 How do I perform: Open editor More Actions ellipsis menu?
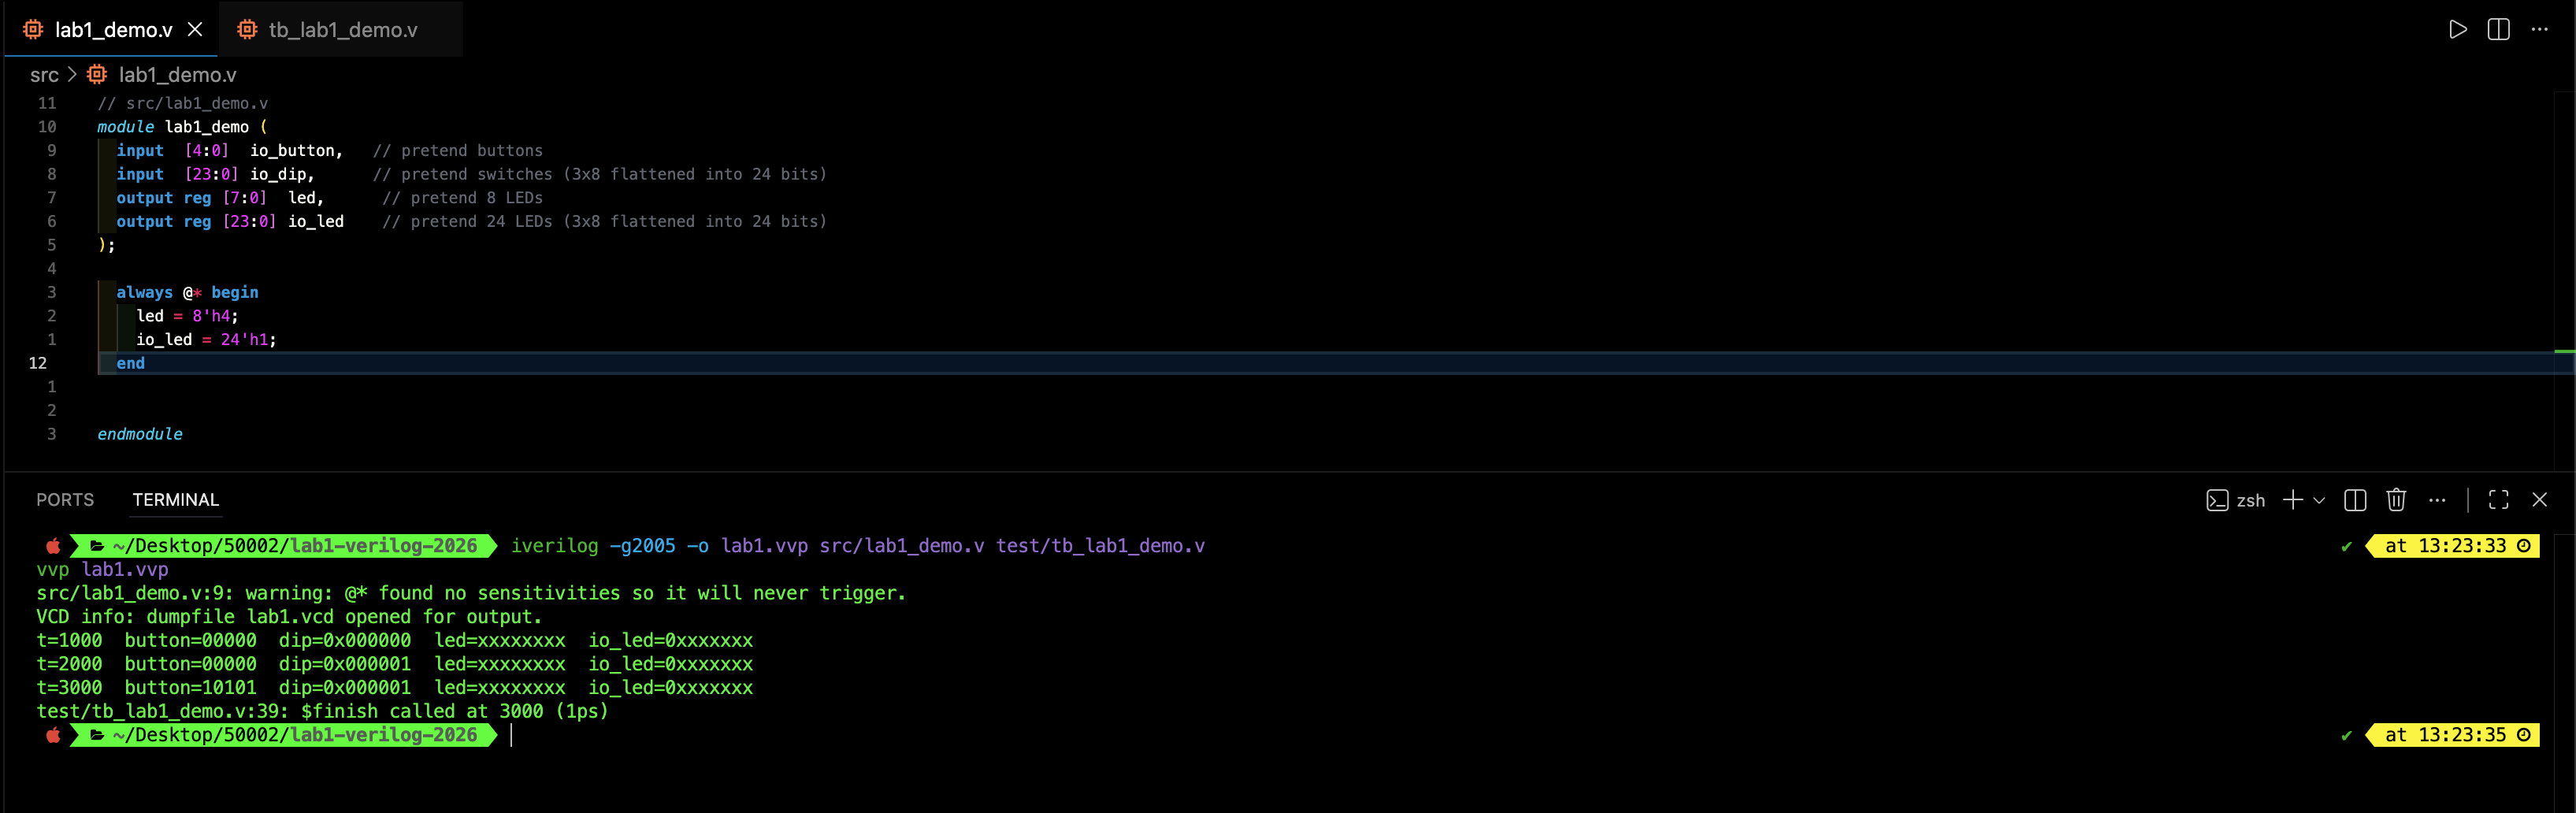coord(2539,30)
